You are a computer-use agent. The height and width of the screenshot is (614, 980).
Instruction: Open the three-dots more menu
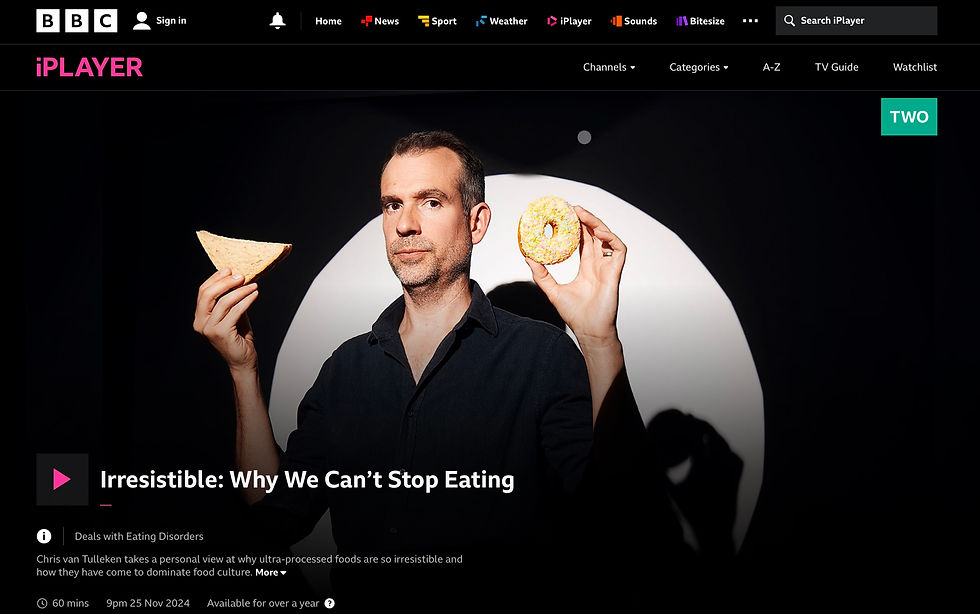pyautogui.click(x=750, y=21)
